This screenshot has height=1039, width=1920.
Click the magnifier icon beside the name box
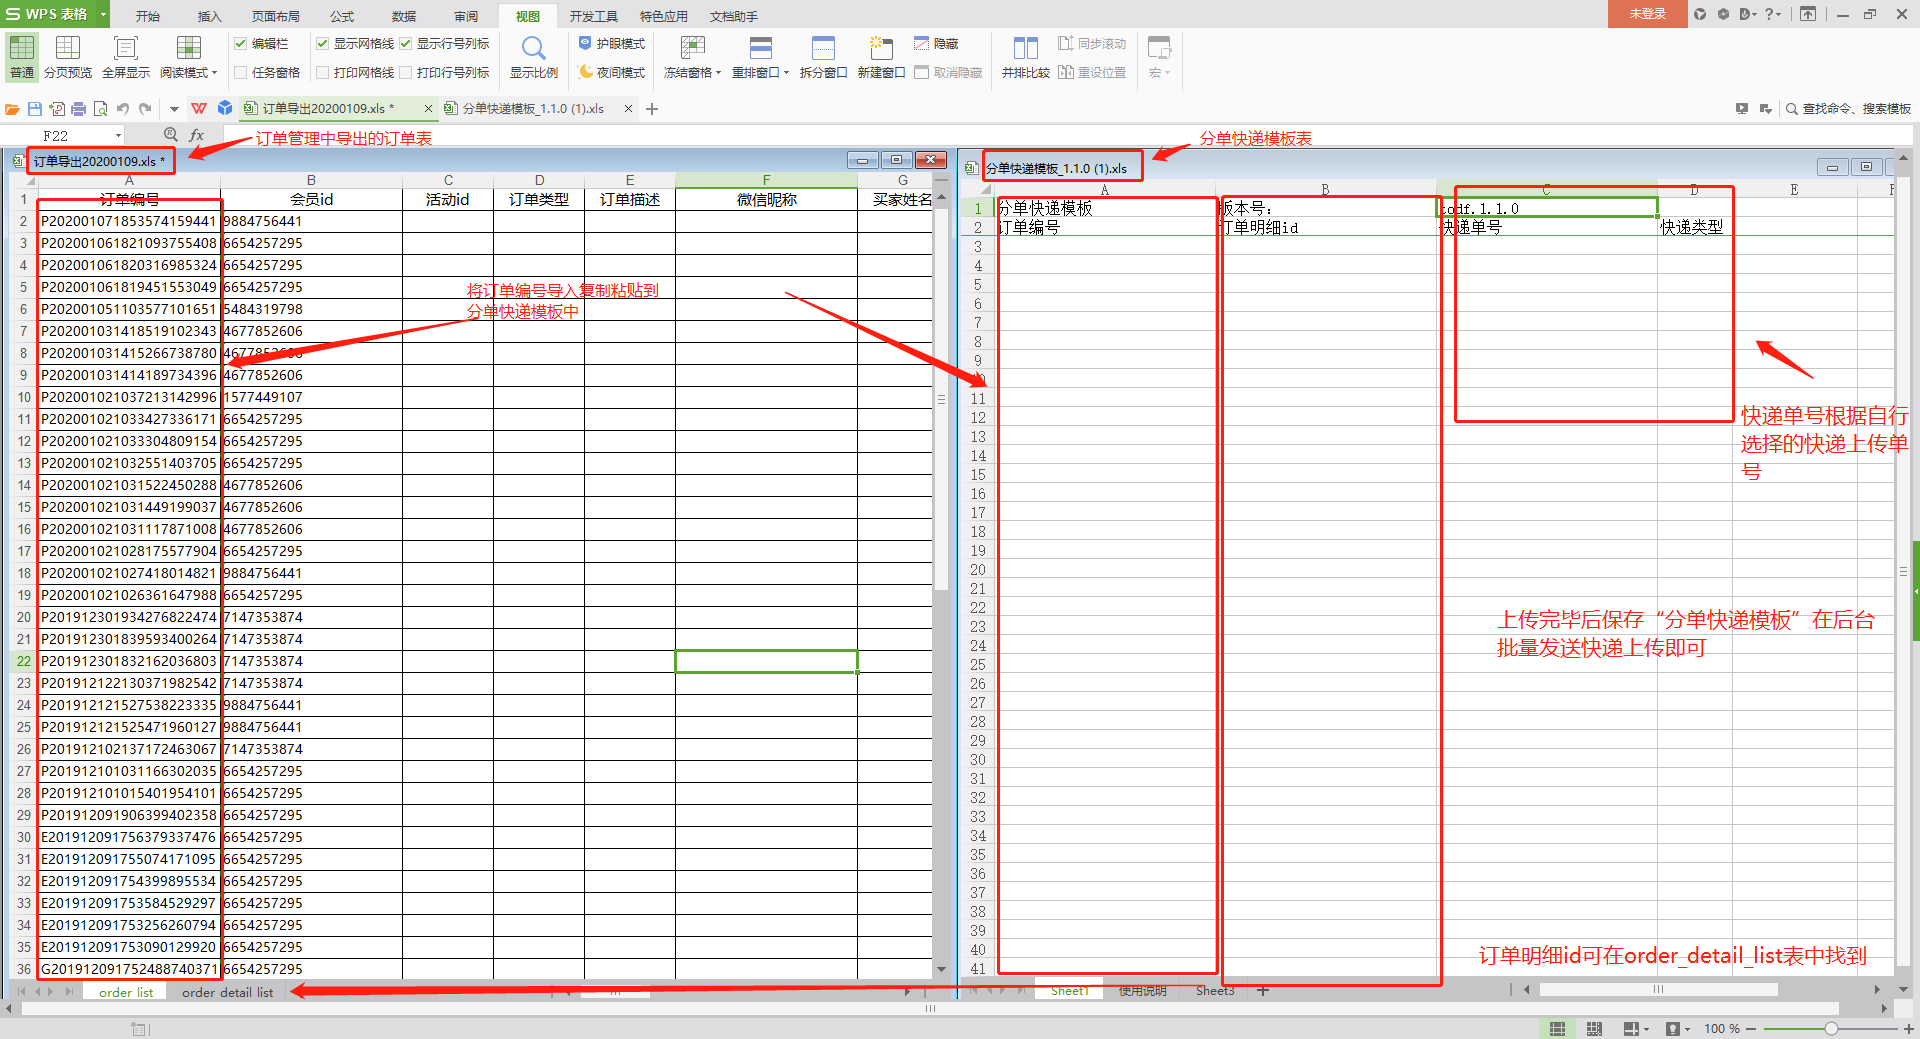[171, 135]
